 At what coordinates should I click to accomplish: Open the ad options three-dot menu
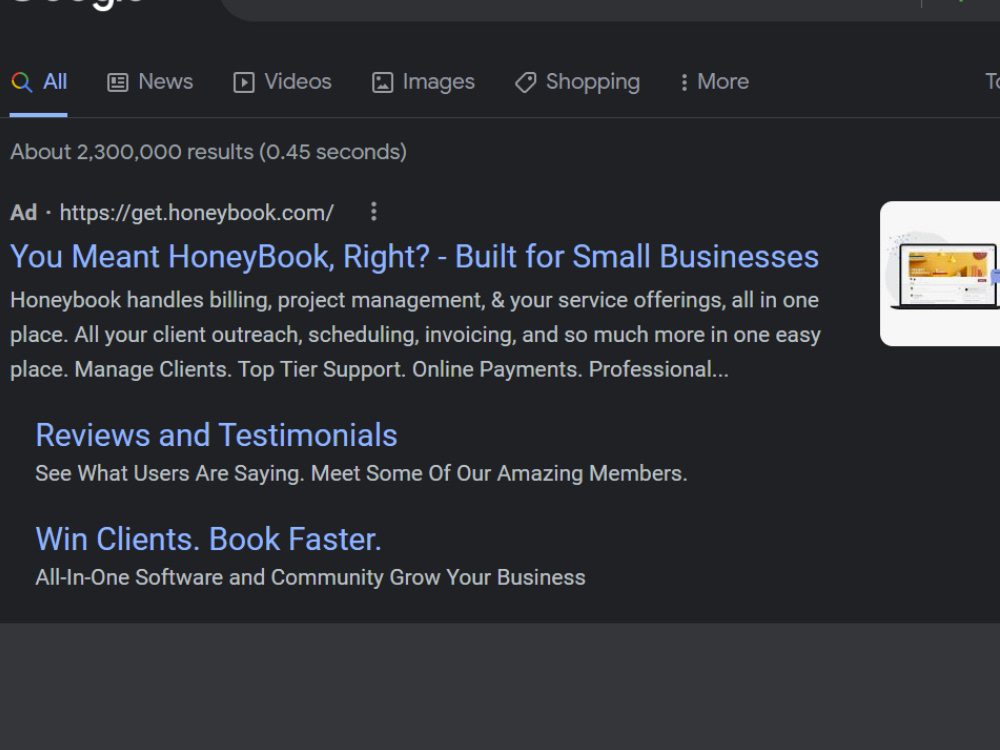click(374, 211)
